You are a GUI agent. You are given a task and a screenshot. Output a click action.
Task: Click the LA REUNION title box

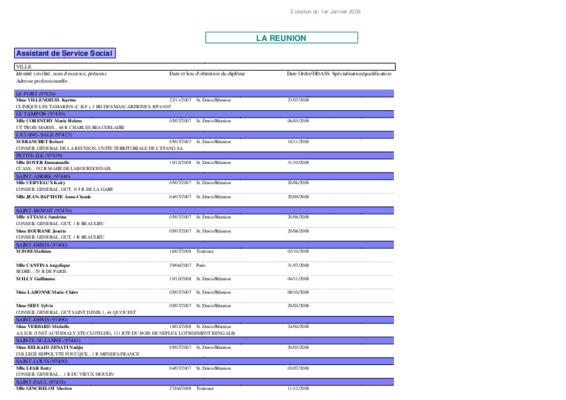[282, 38]
